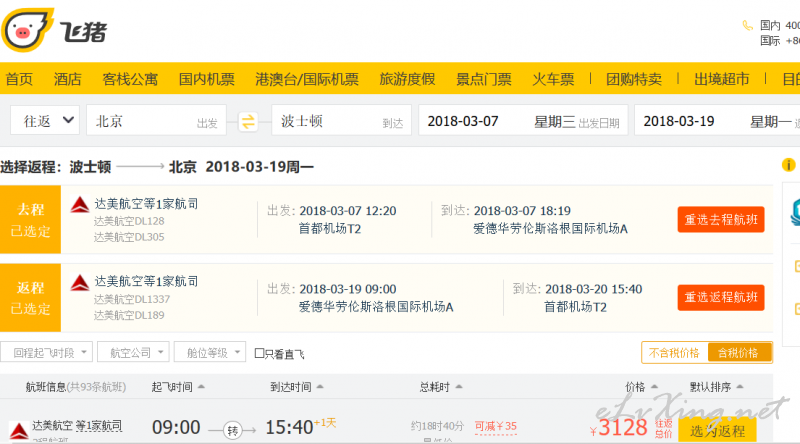Viewport: 800px width, 444px height.
Task: Open 旅游度假 menu item
Action: coord(407,79)
